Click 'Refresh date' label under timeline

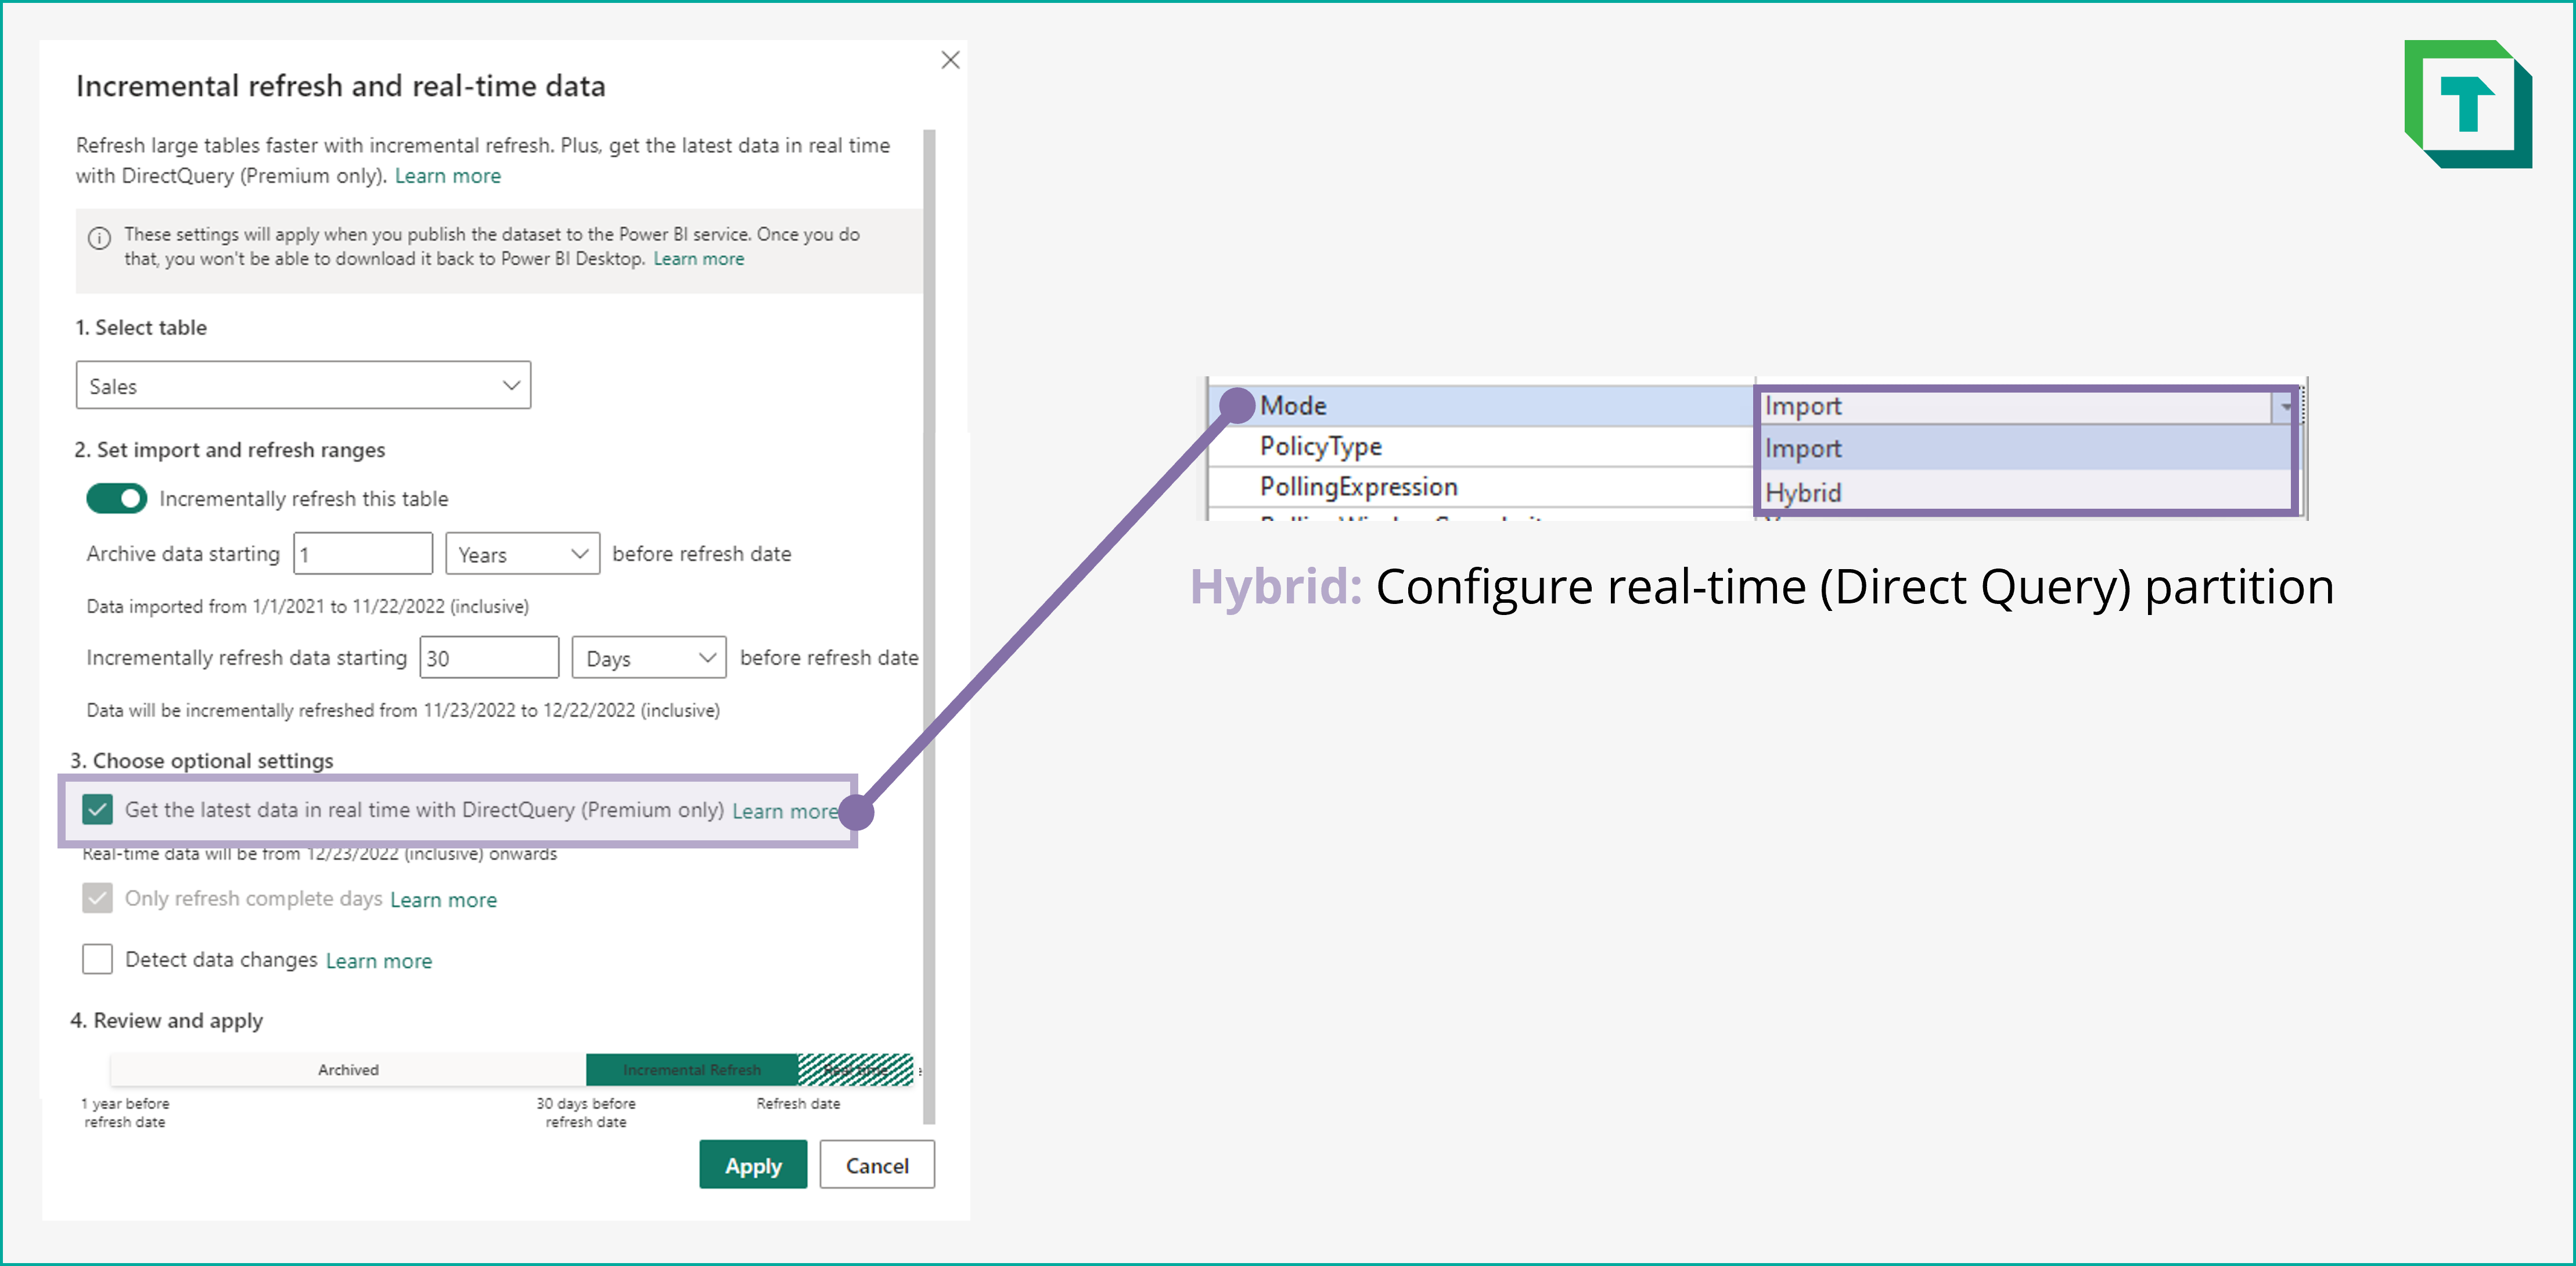coord(798,1104)
